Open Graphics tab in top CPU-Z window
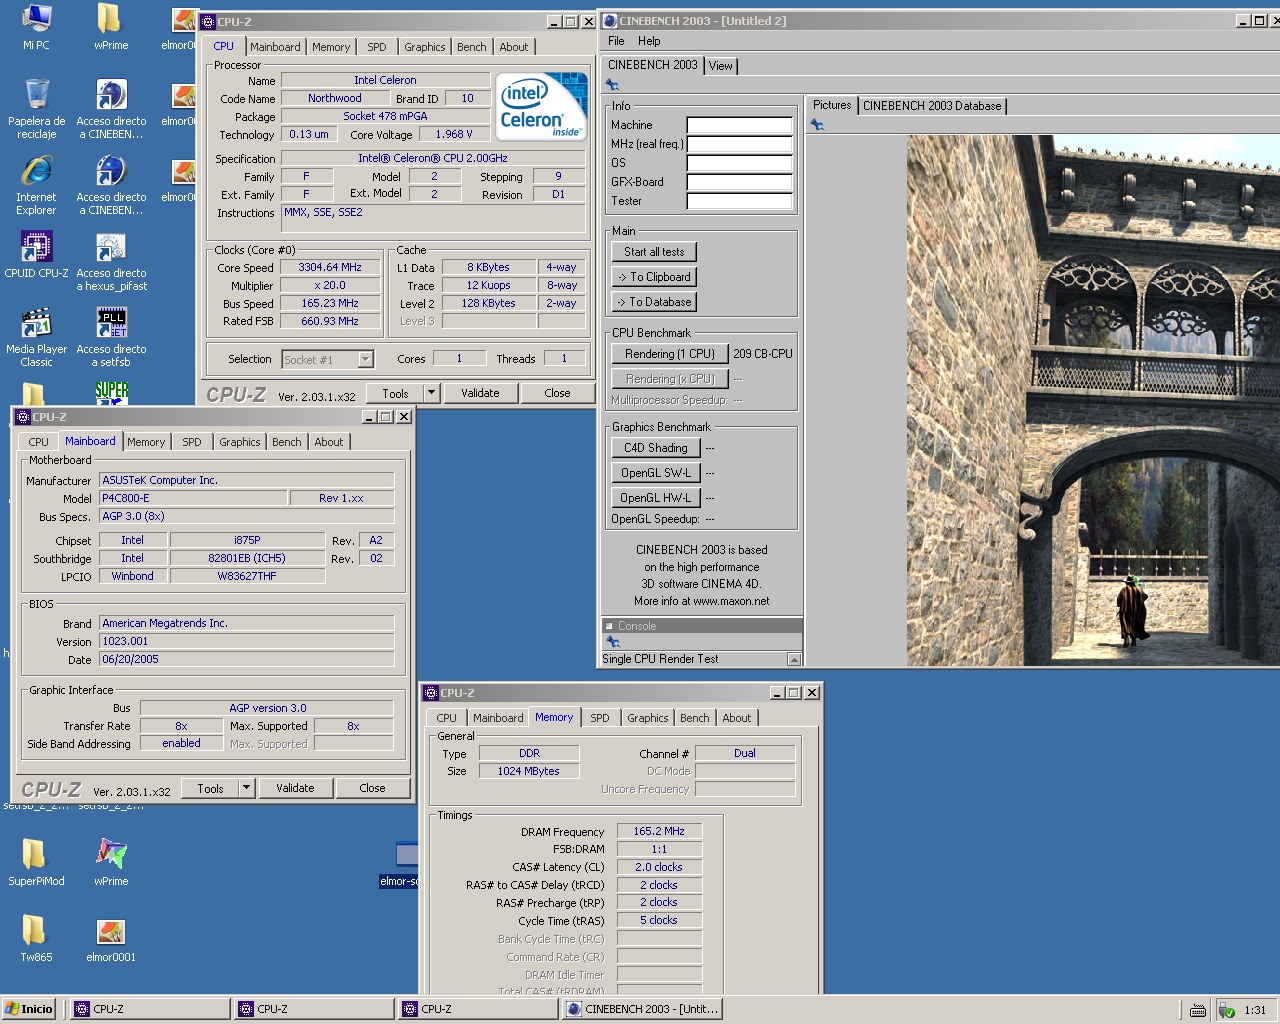This screenshot has height=1024, width=1280. coord(424,47)
